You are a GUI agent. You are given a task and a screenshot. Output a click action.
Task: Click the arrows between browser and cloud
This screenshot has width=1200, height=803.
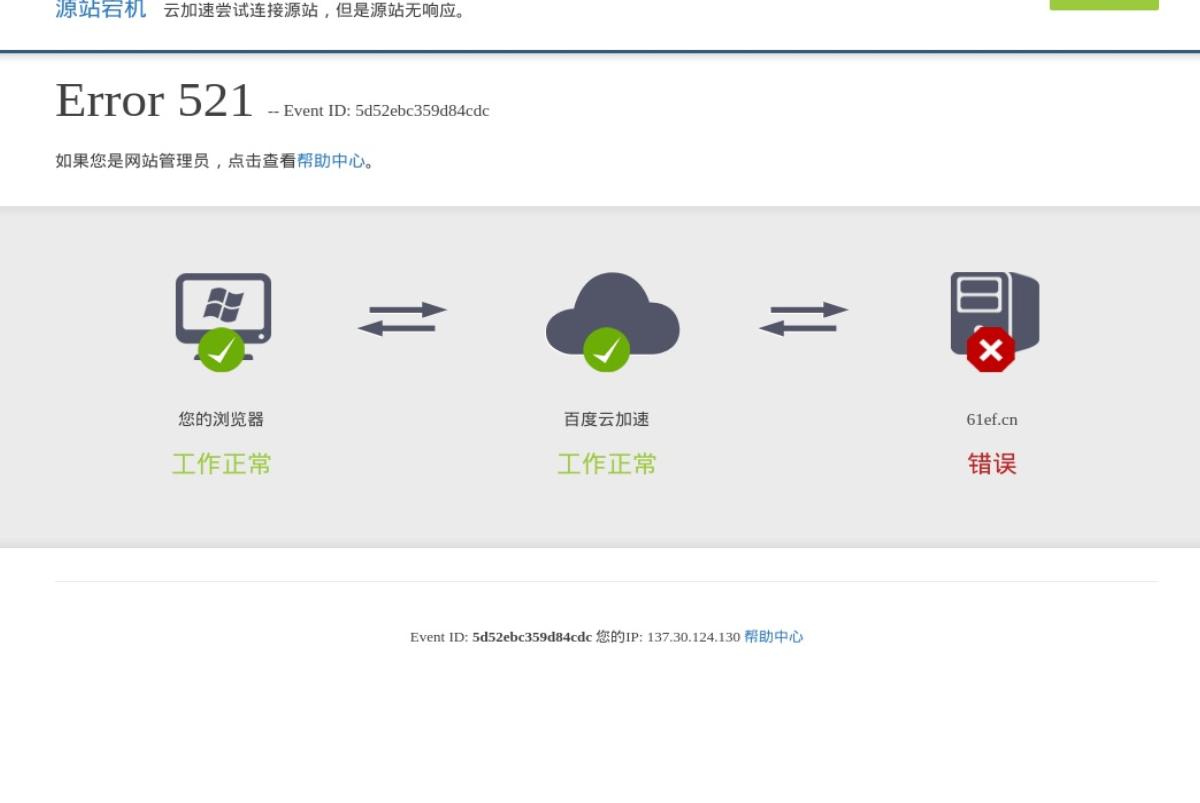402,318
